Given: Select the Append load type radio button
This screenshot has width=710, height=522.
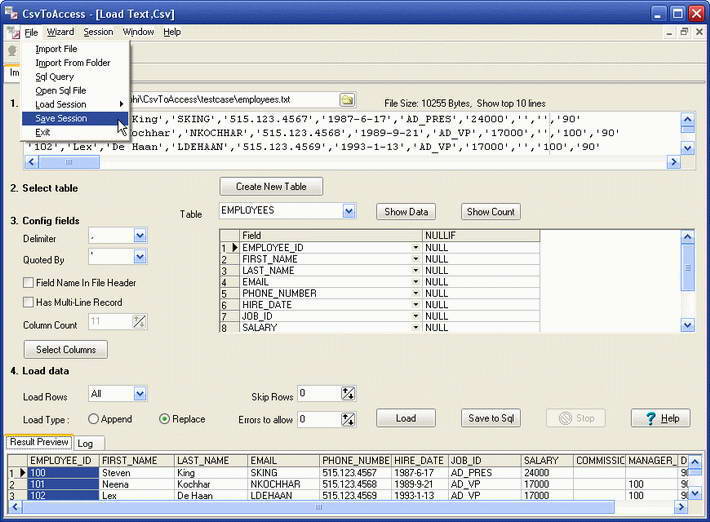Looking at the screenshot, I should (93, 419).
